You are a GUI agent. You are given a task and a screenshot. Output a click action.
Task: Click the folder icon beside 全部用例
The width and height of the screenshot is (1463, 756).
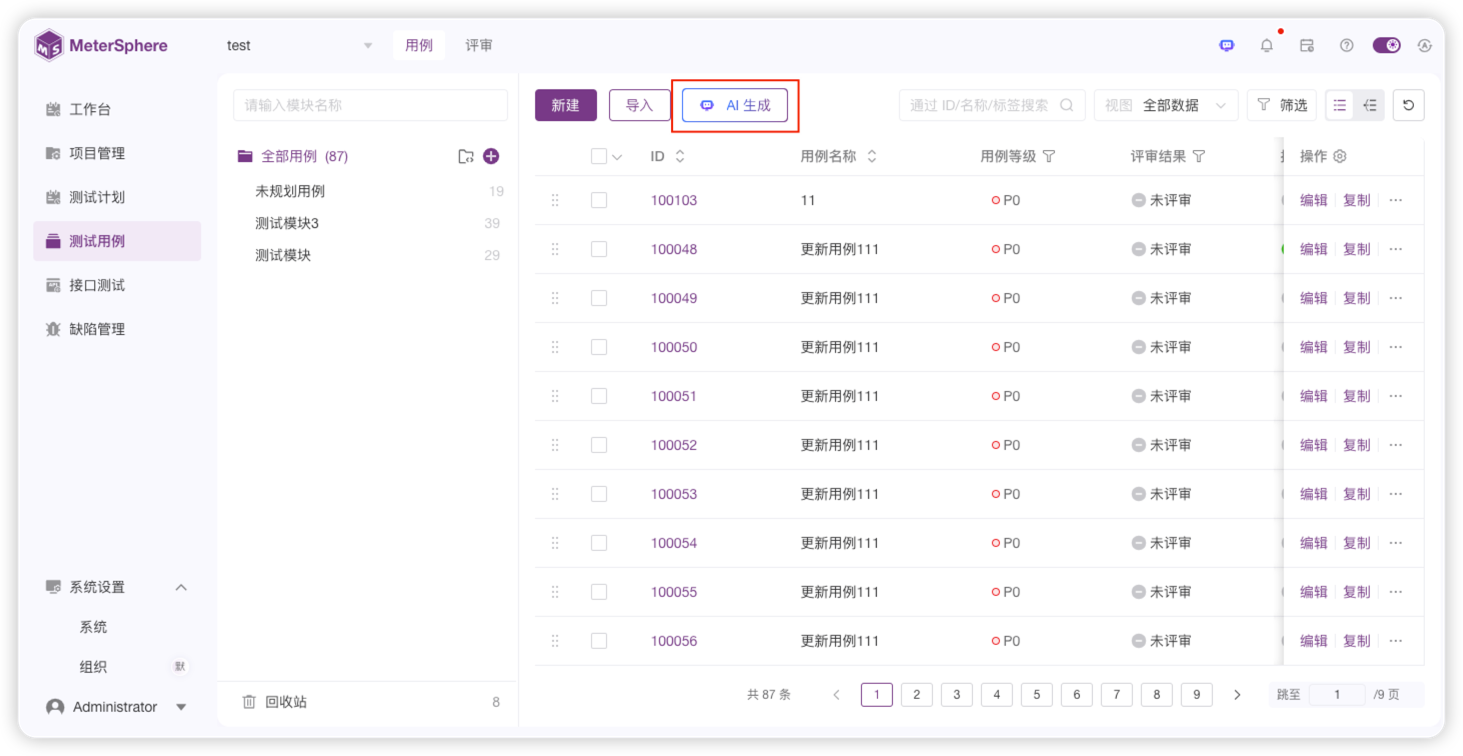click(466, 156)
